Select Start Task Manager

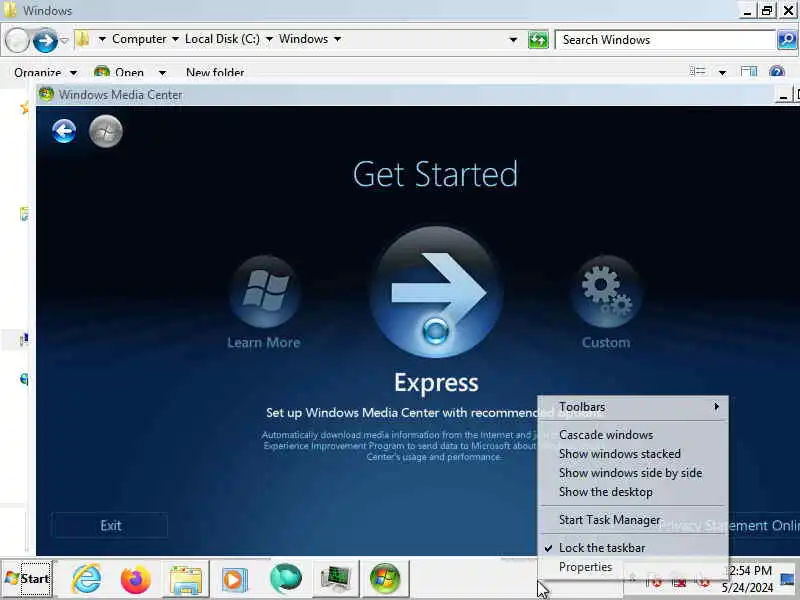coord(633,520)
